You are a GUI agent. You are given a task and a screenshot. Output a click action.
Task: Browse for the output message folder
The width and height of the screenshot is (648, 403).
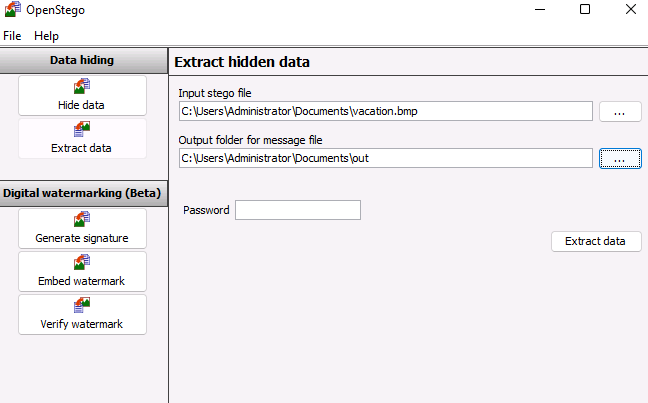620,158
